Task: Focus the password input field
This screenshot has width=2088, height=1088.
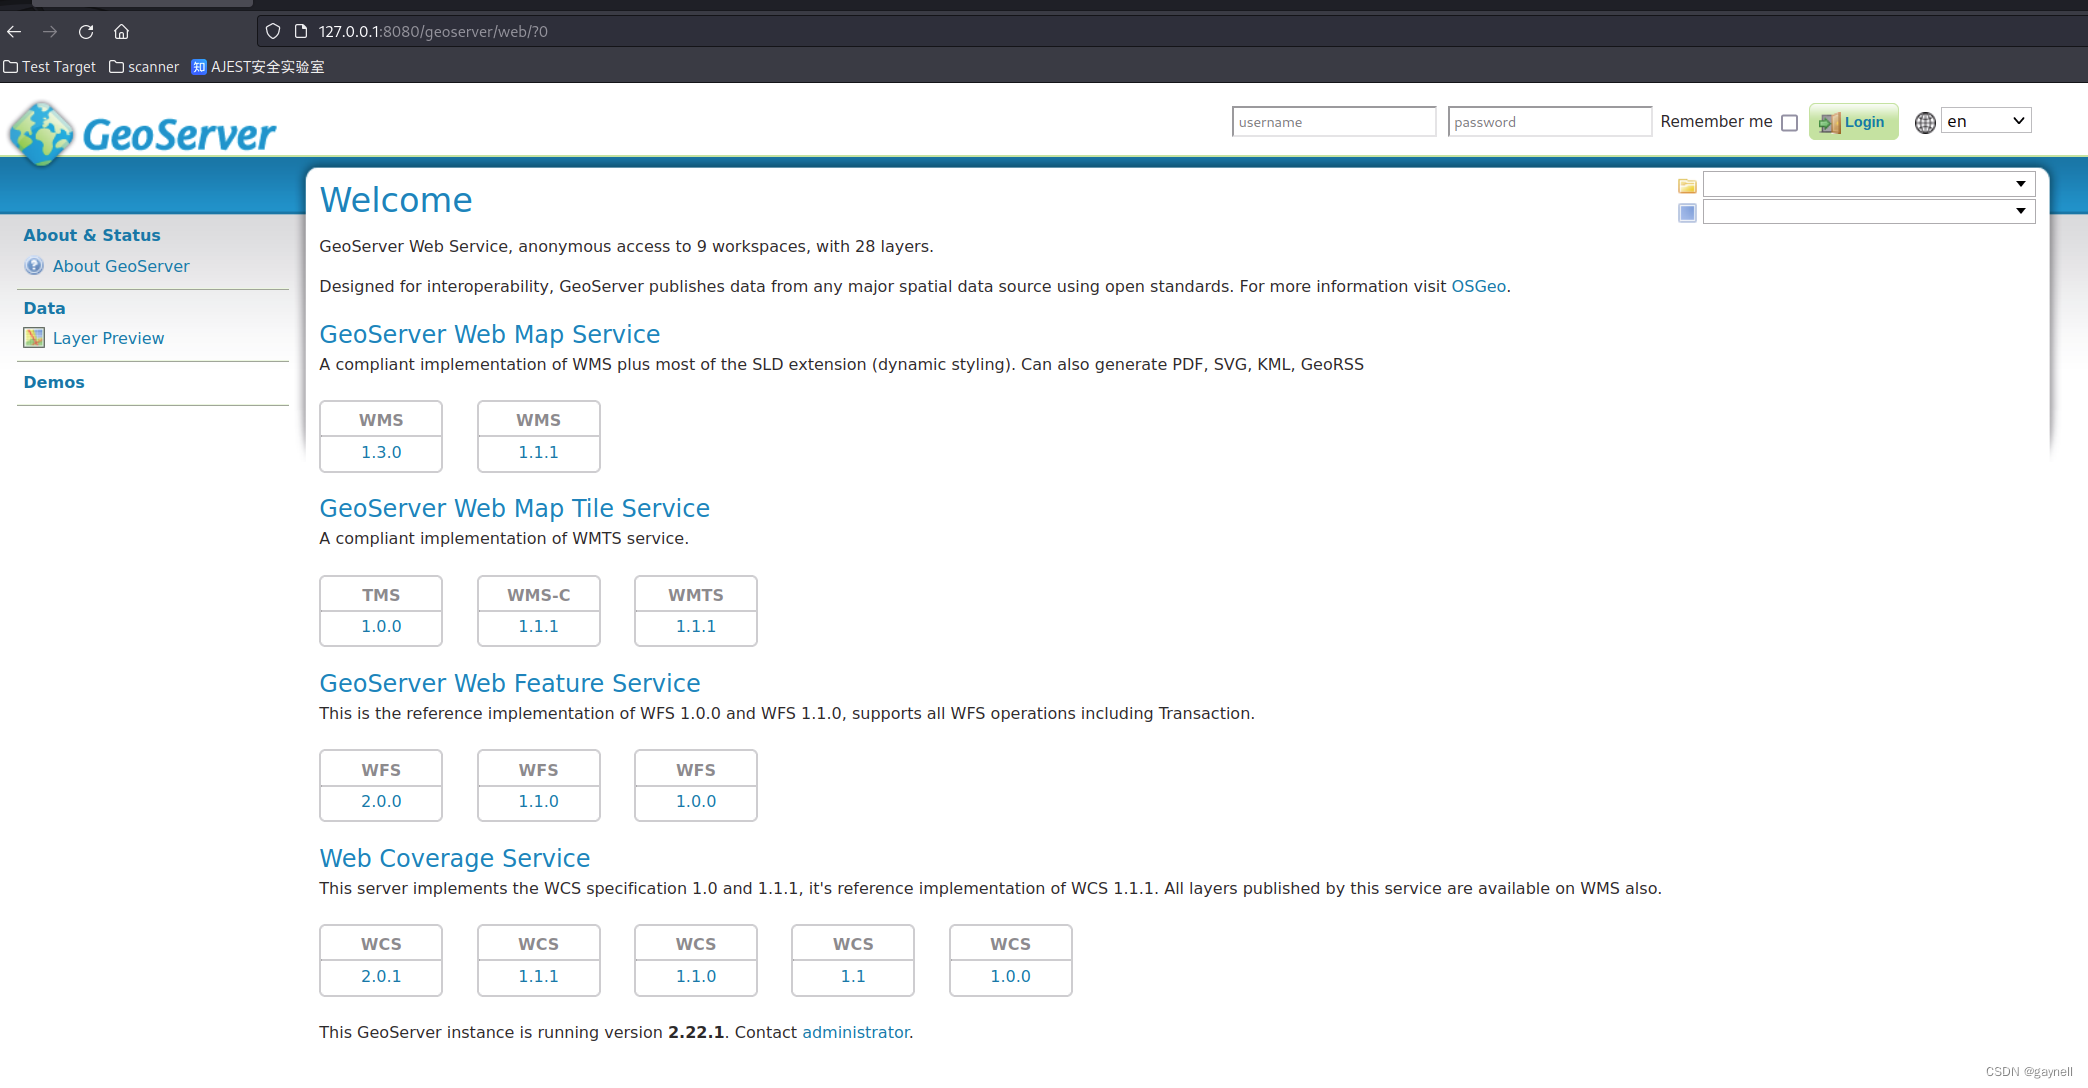Action: (x=1549, y=122)
